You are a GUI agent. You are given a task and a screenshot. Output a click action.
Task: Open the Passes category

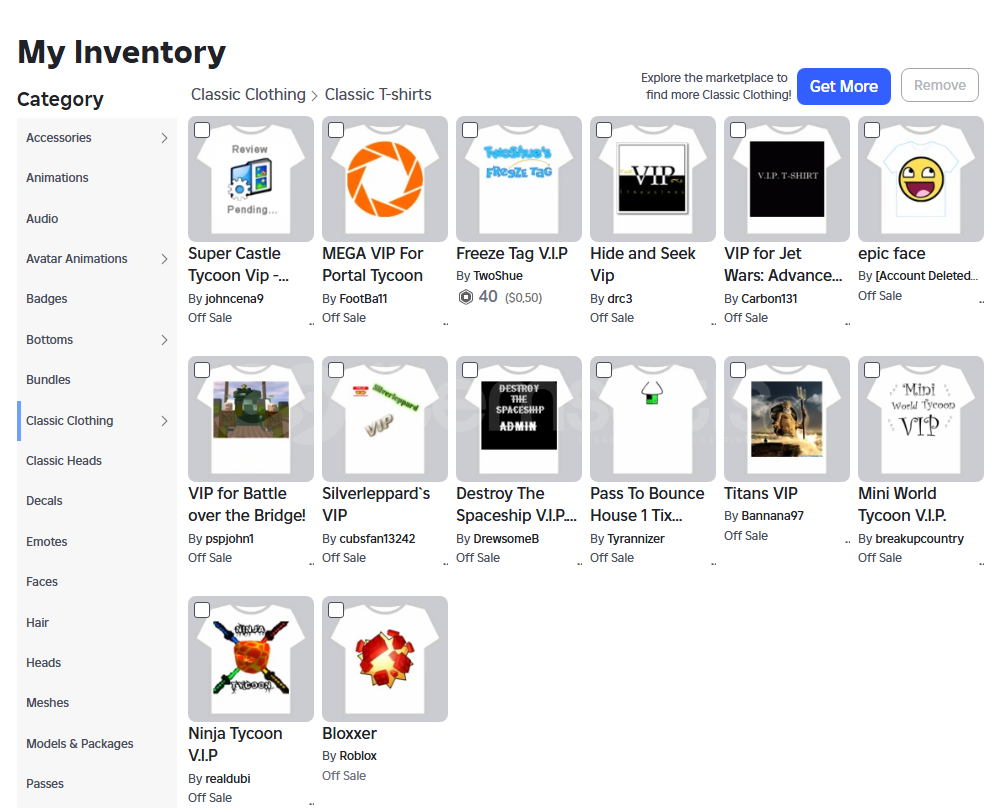pos(97,784)
